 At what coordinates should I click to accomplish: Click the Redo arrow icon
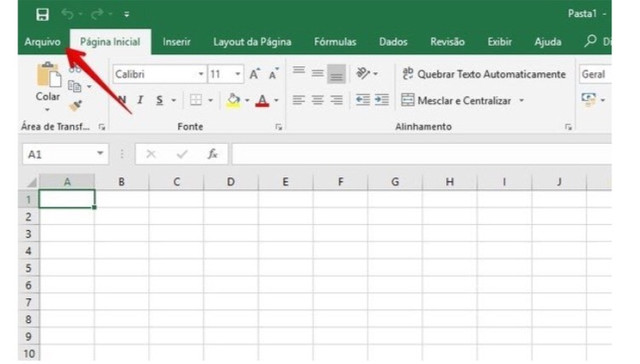(97, 14)
